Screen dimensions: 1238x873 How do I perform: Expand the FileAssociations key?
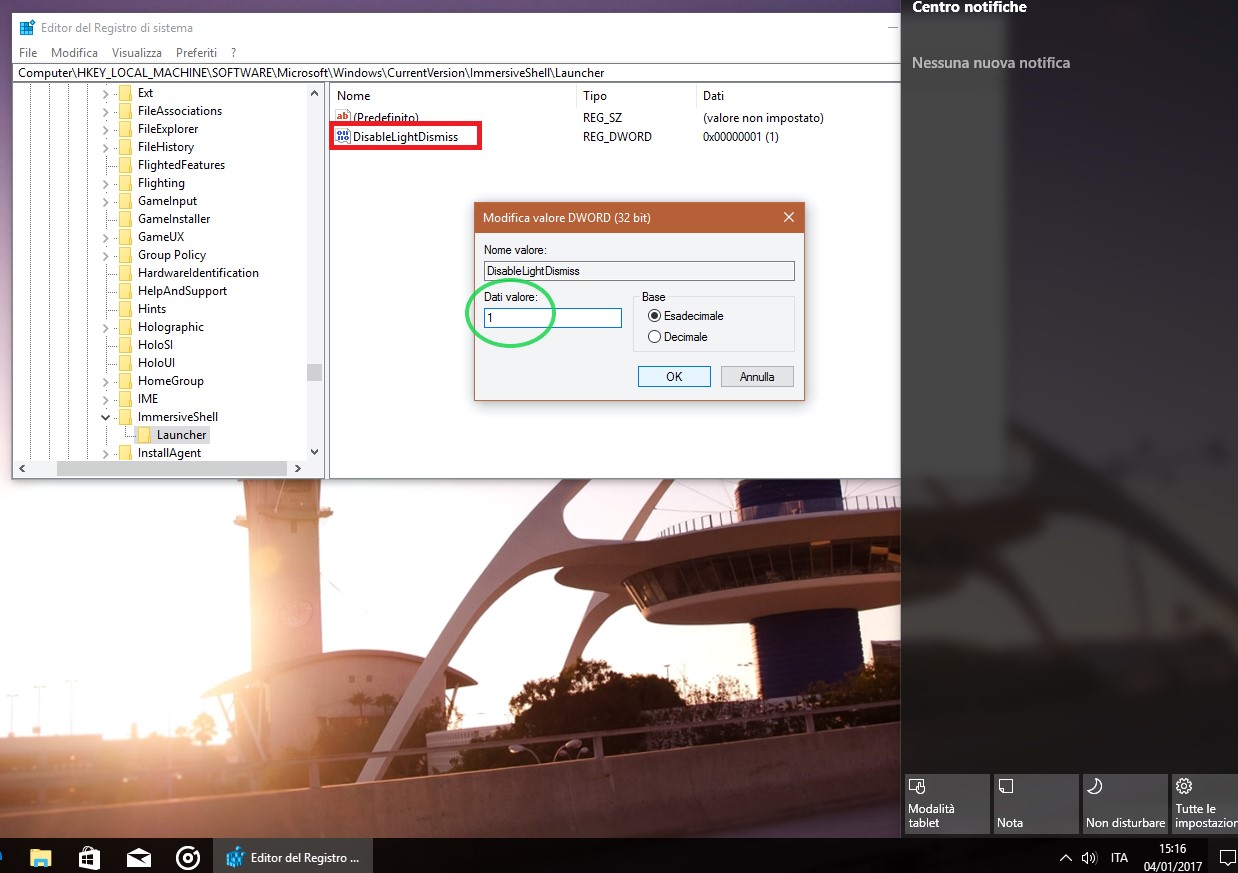click(105, 111)
